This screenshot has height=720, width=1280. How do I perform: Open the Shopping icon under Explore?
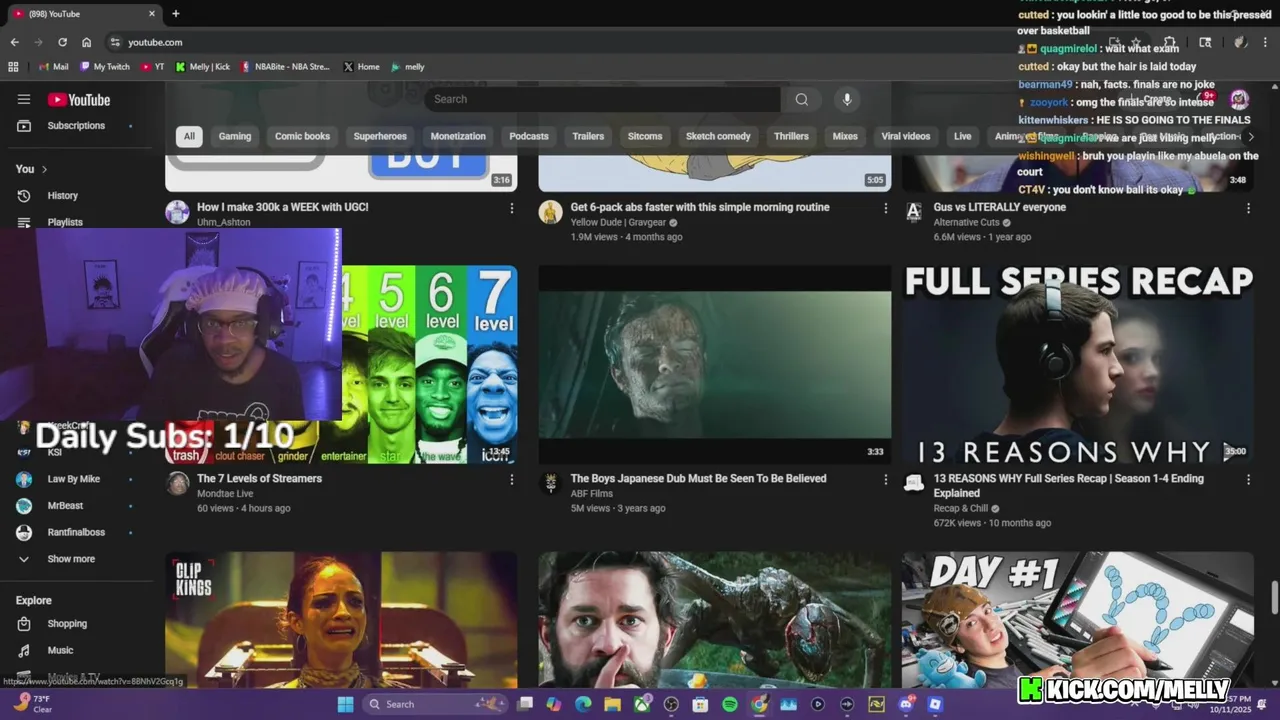tap(24, 624)
